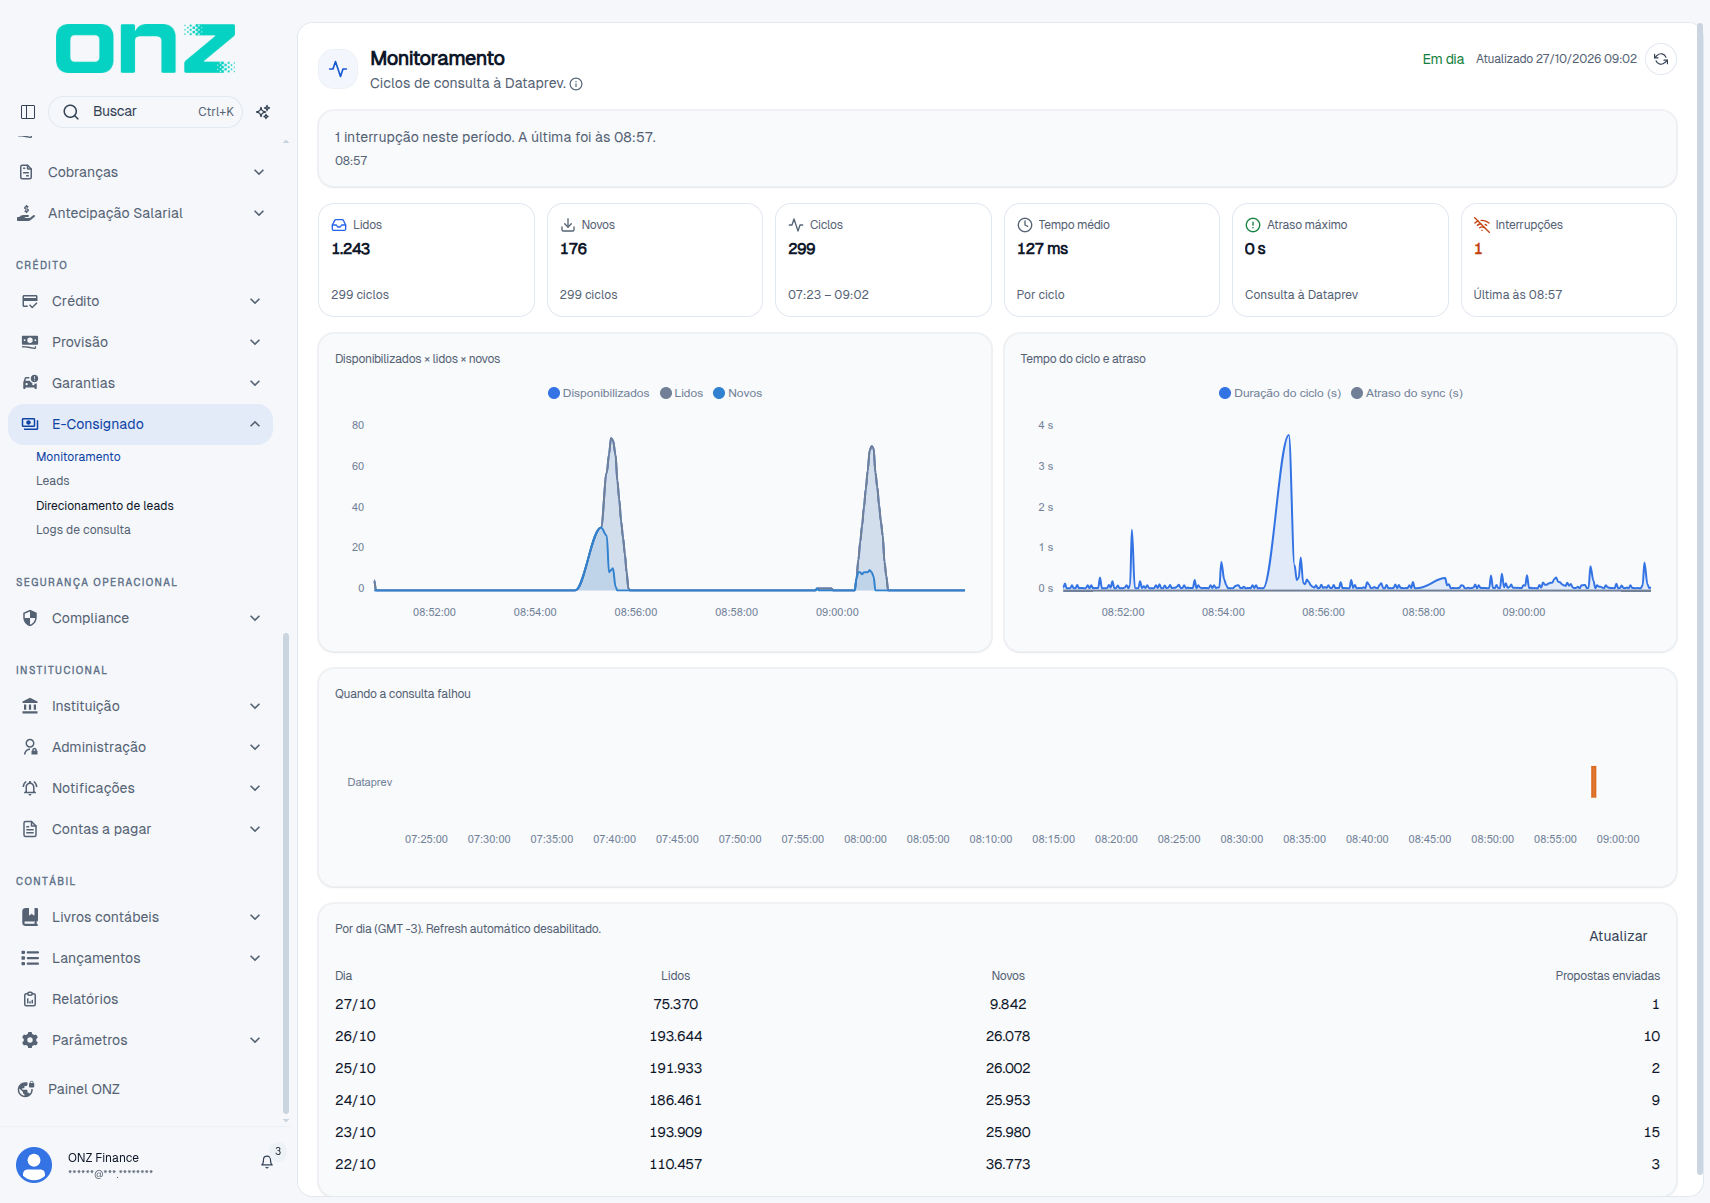Screen dimensions: 1710x1203
Task: Open the notifications bell icon
Action: pos(267,1162)
